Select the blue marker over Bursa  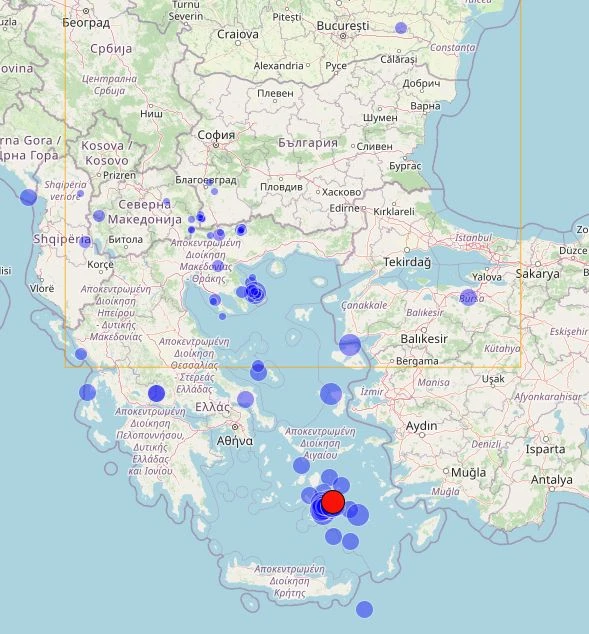468,297
